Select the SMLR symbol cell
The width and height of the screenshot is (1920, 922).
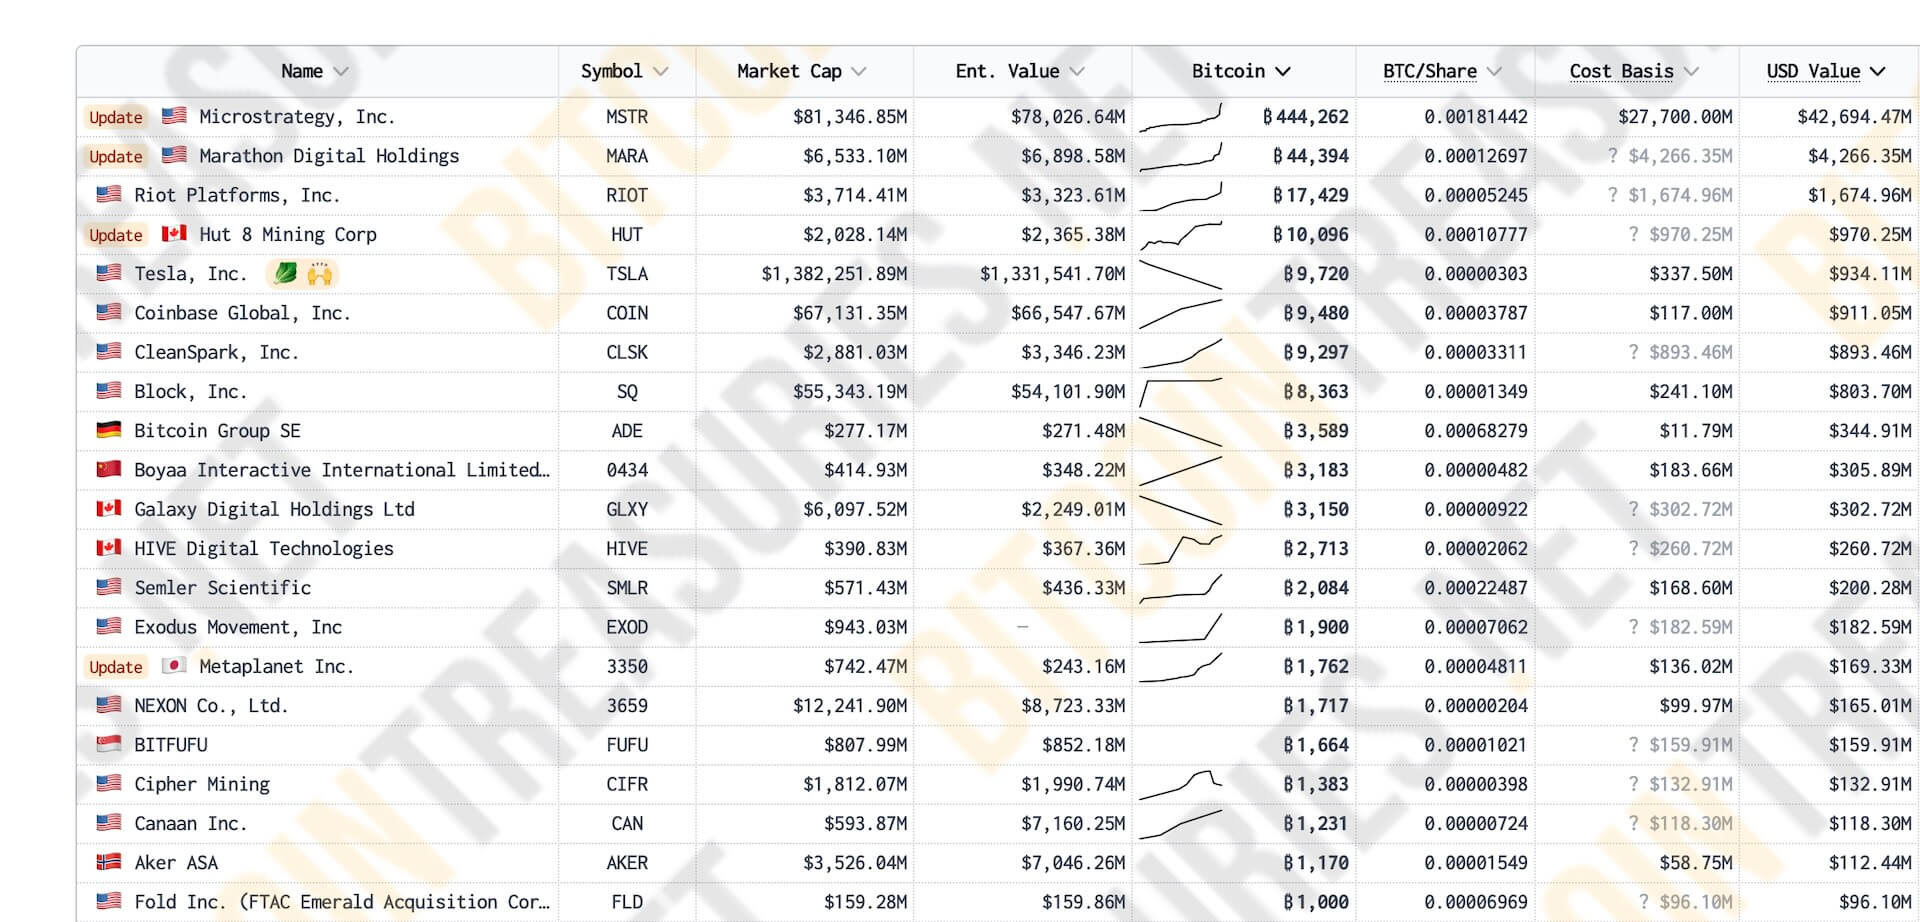click(627, 588)
